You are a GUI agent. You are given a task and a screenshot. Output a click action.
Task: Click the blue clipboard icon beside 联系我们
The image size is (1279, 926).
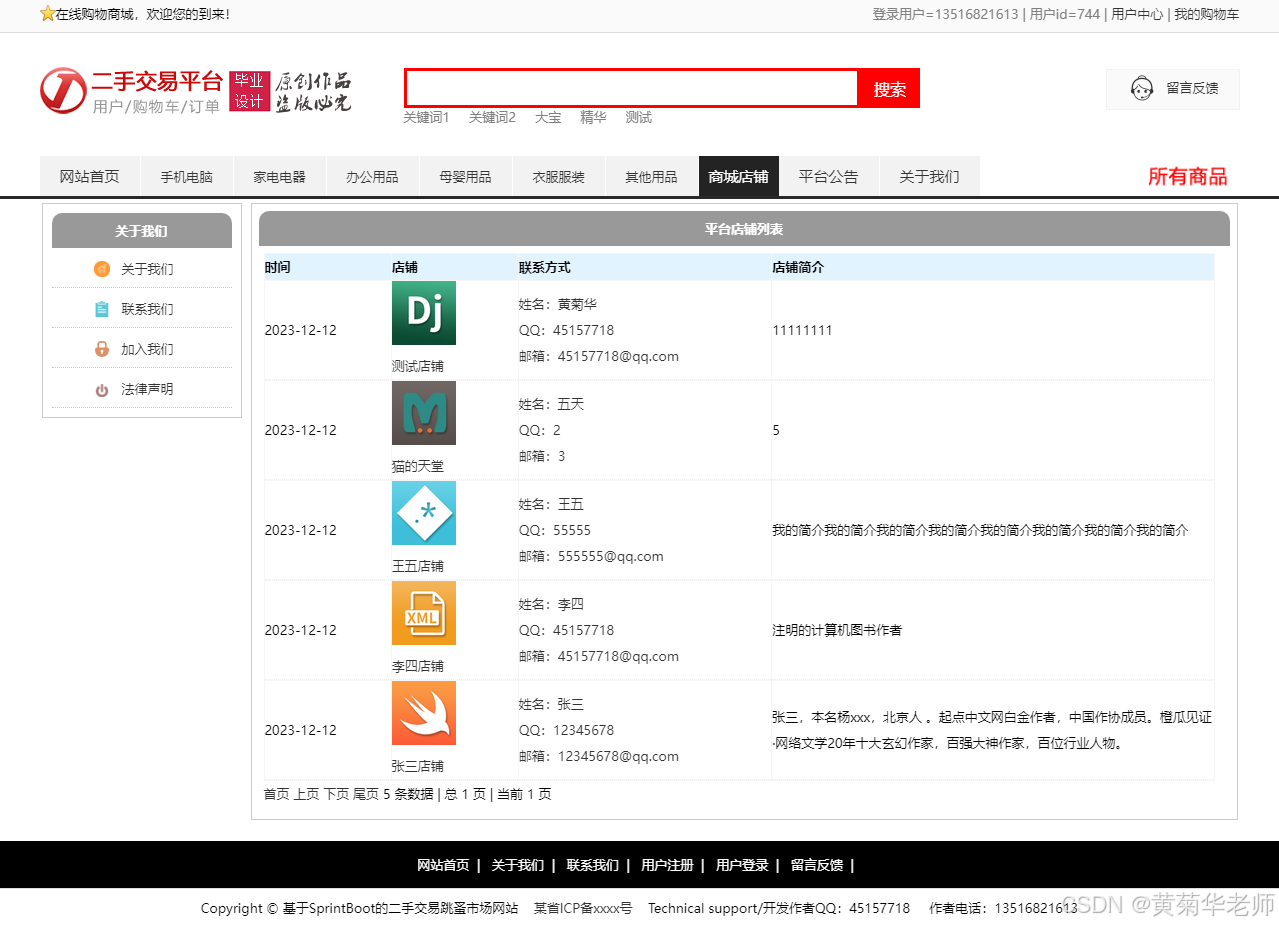click(x=101, y=308)
